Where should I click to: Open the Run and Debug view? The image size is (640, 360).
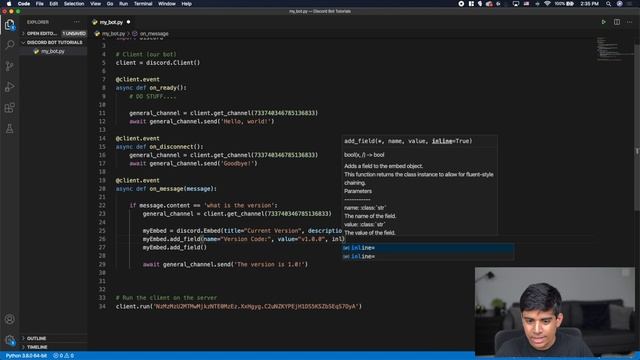tap(10, 87)
